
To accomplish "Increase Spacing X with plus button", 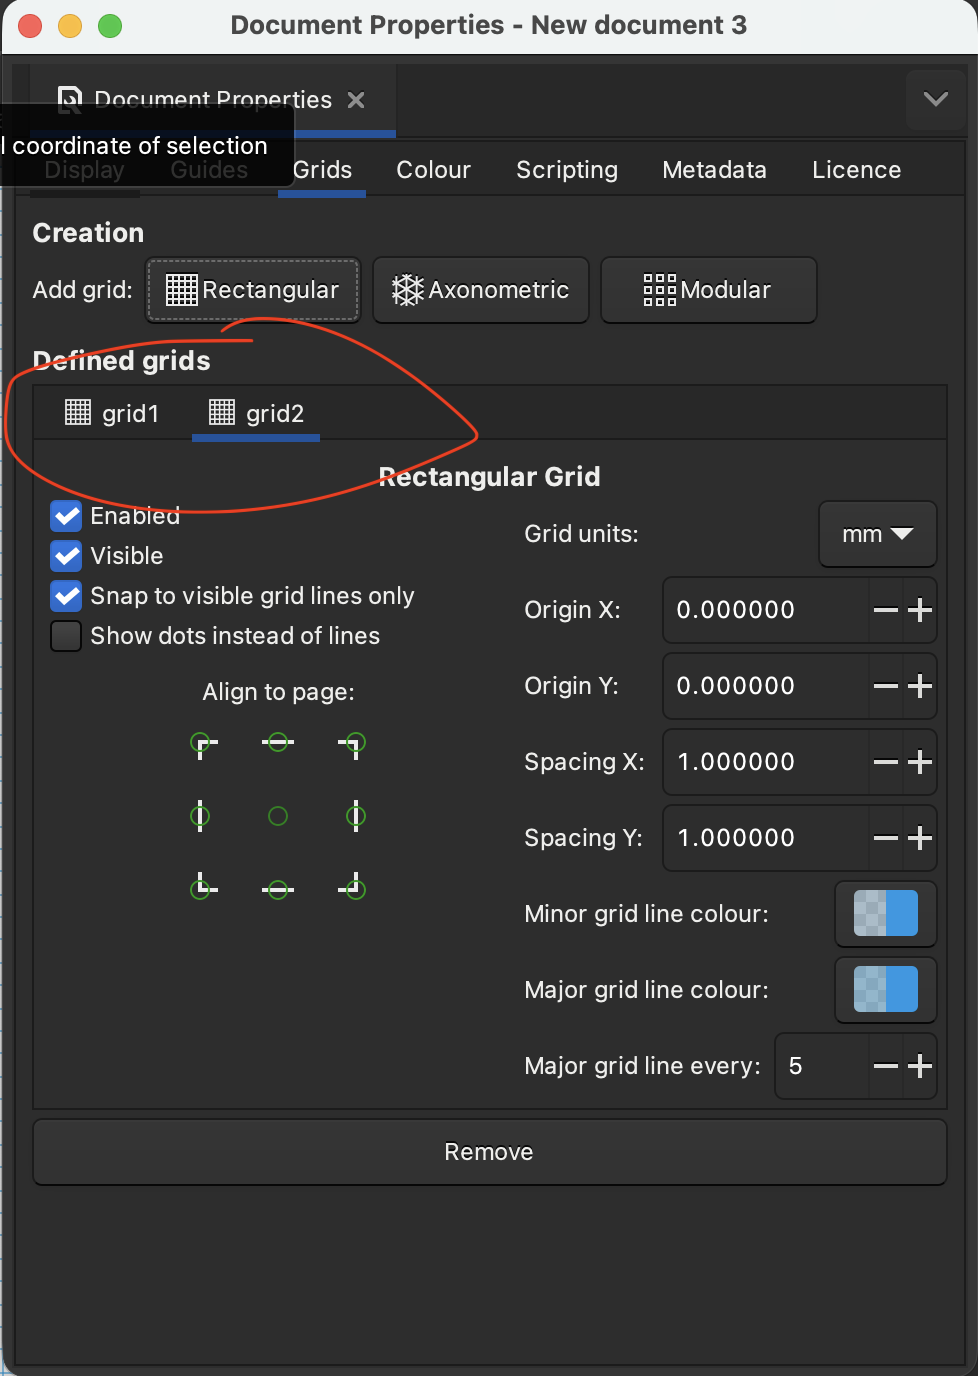I will [920, 762].
